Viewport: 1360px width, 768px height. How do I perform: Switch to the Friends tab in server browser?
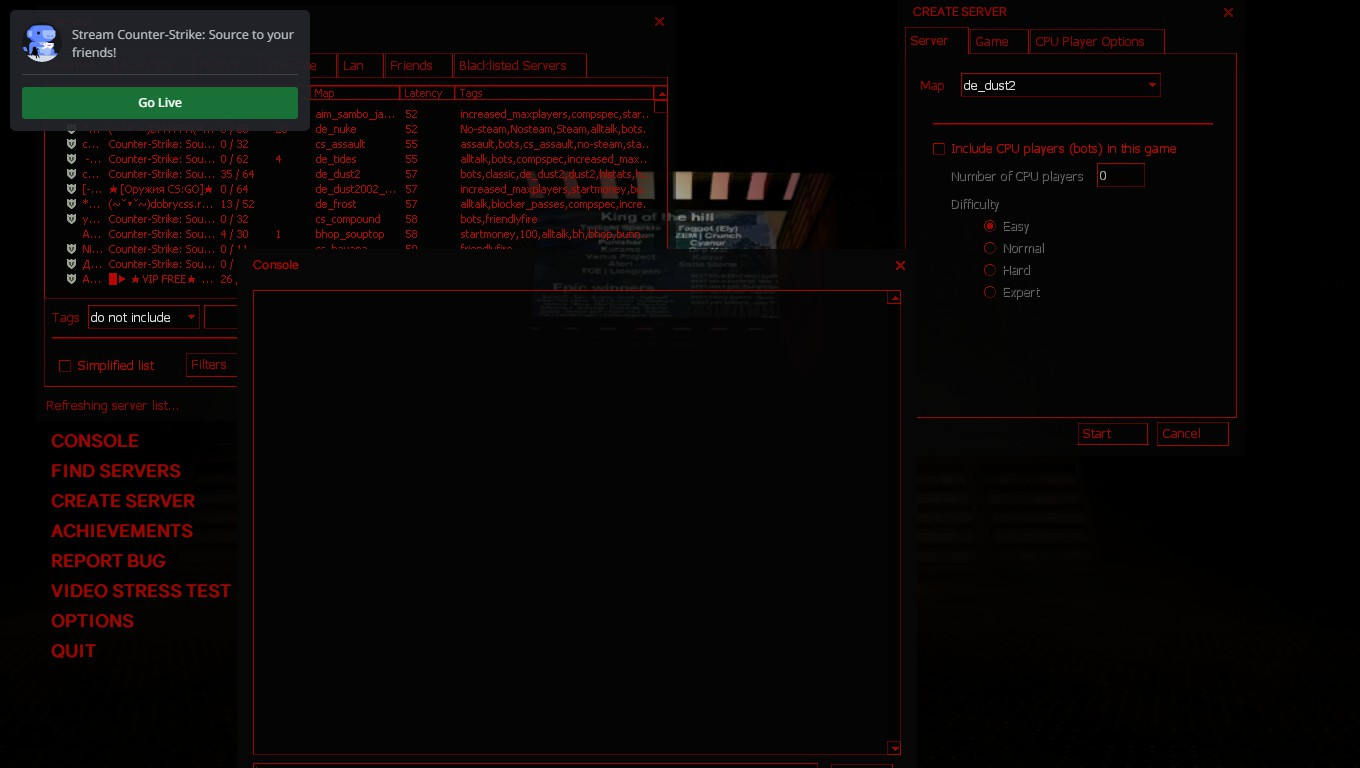[417, 65]
